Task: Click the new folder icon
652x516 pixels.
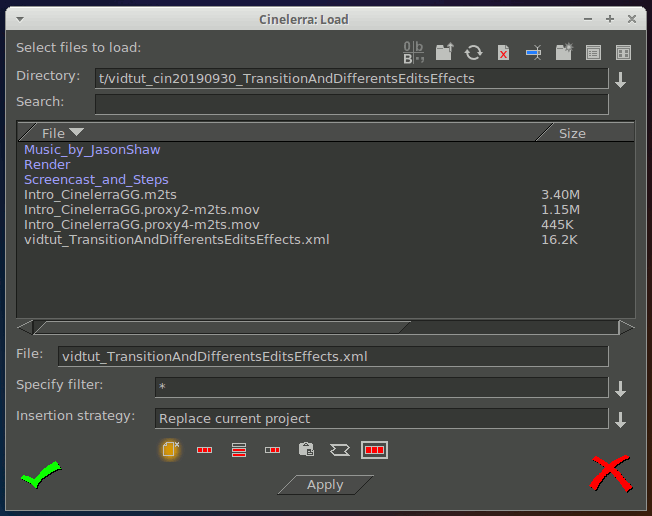Action: (564, 52)
